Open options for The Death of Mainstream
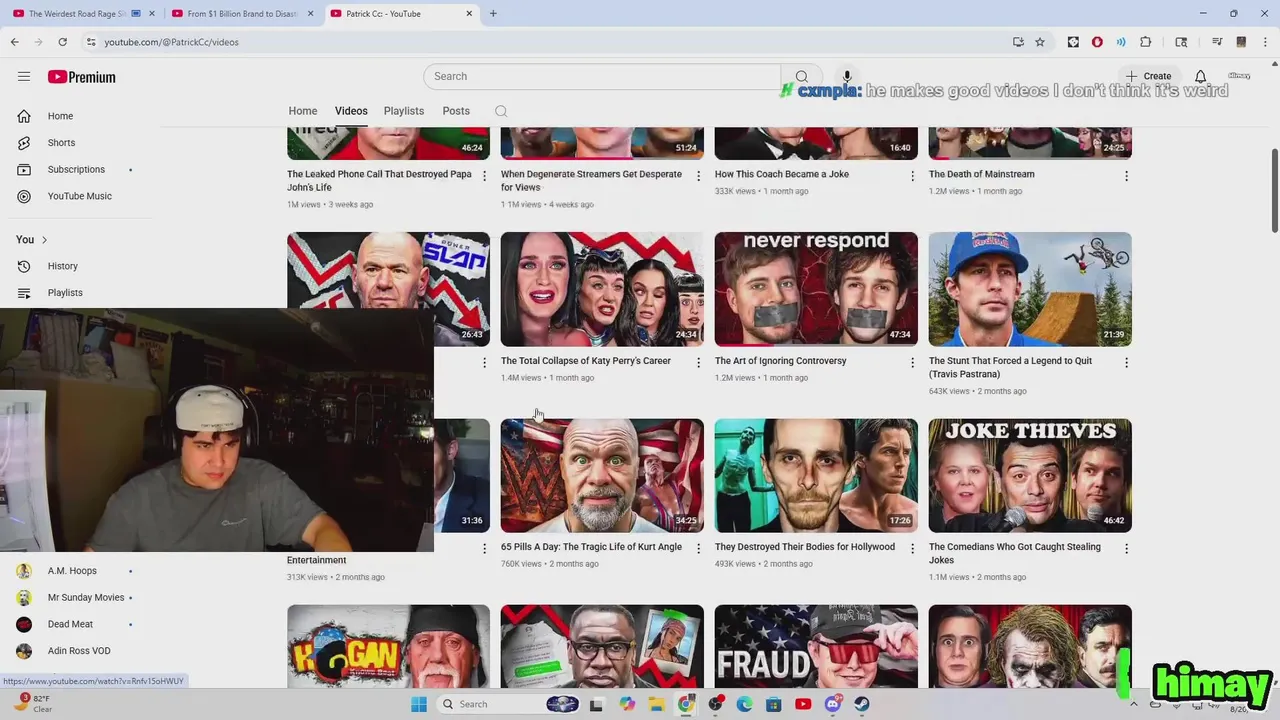The height and width of the screenshot is (720, 1280). tap(1126, 176)
